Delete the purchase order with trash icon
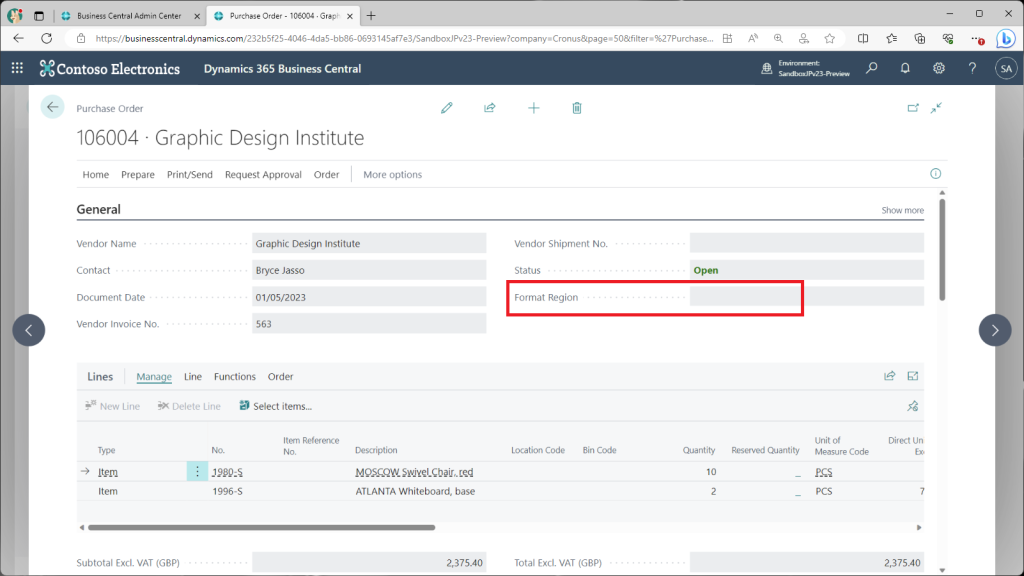 (x=577, y=108)
